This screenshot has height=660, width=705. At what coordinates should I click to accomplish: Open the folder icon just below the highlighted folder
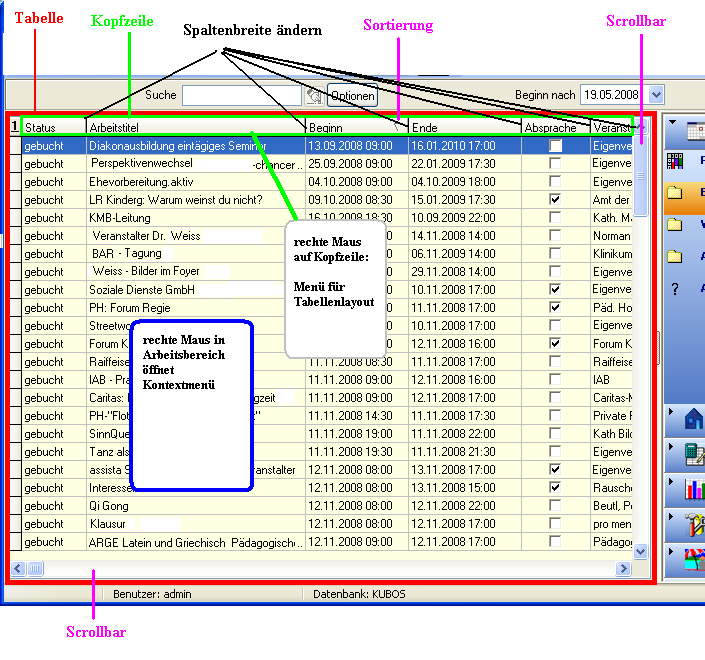(674, 224)
